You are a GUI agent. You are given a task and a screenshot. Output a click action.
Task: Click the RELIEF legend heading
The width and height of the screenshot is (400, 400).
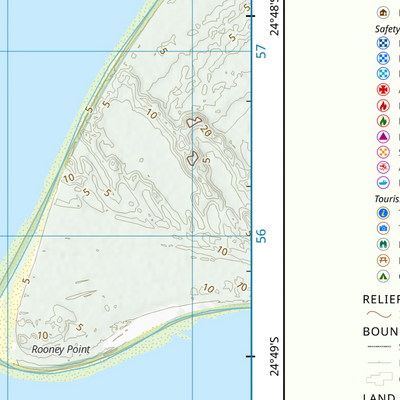click(x=381, y=299)
